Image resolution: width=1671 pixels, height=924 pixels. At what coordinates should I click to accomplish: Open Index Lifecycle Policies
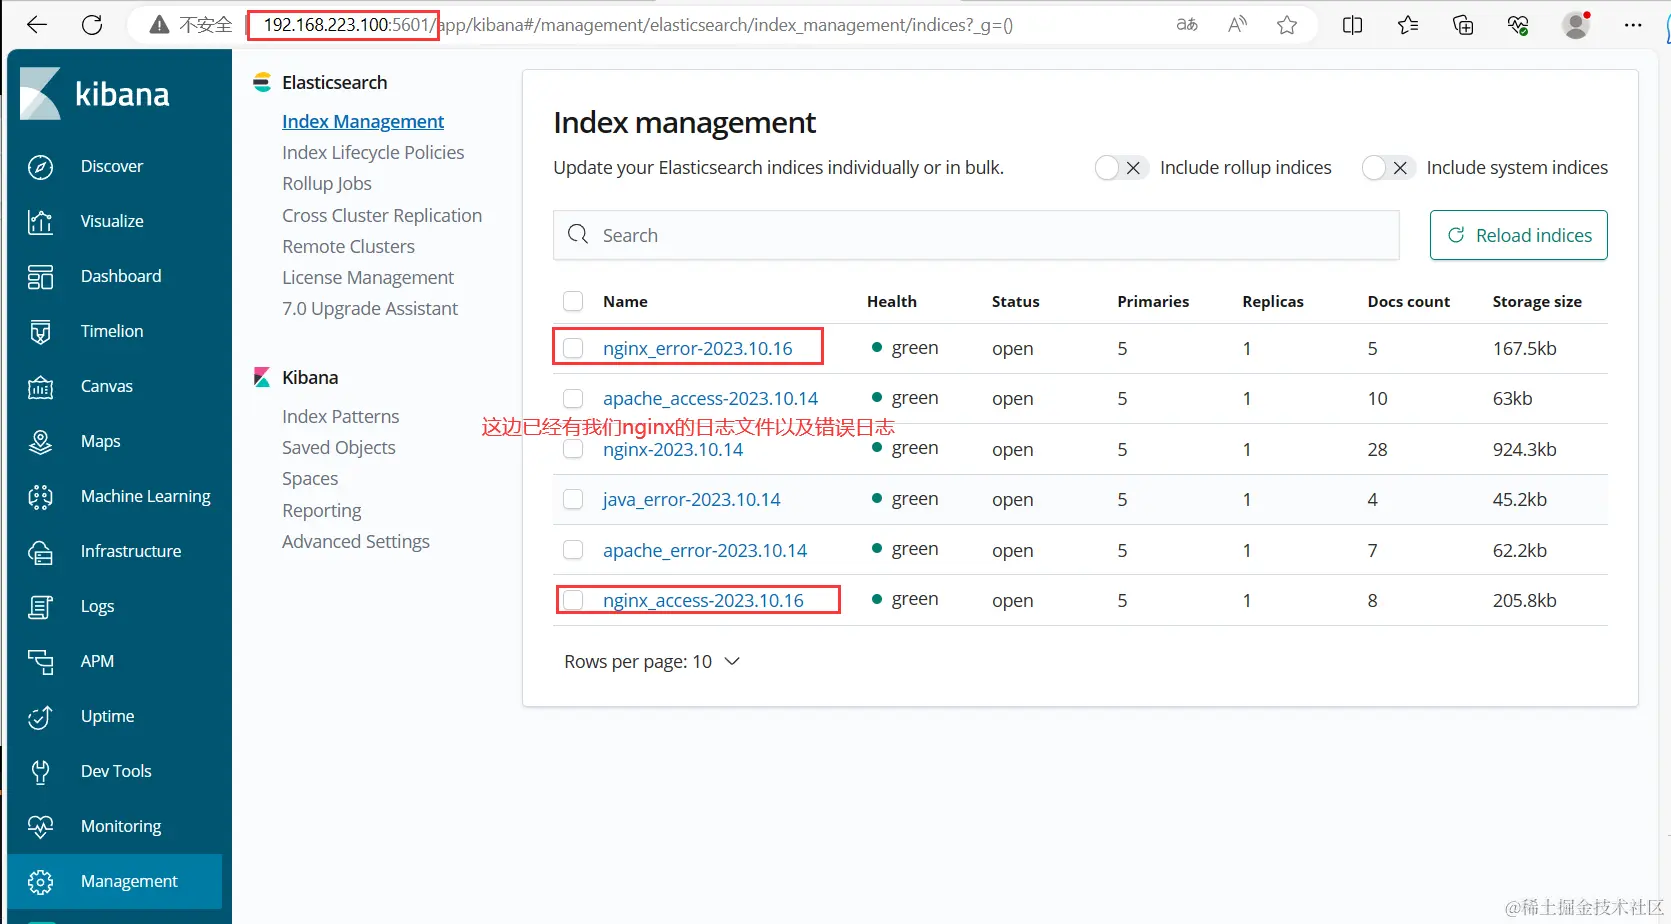click(373, 152)
